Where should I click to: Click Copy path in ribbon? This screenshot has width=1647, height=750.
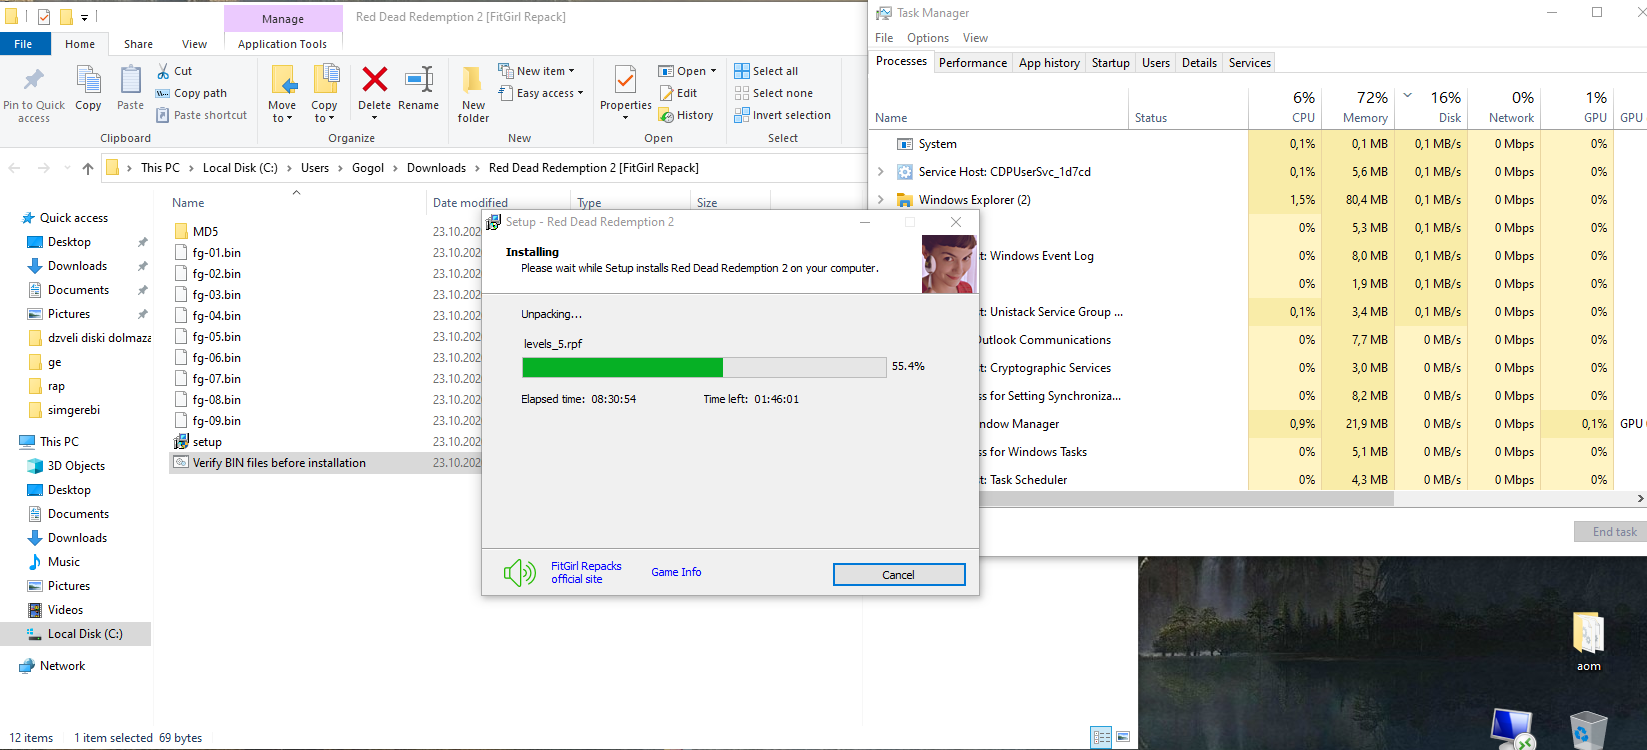coord(191,93)
